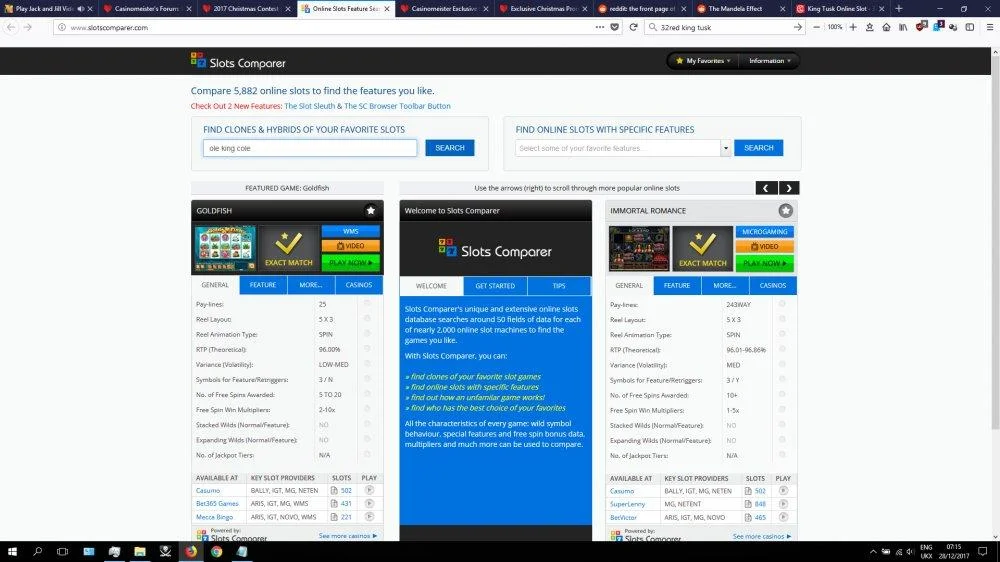Switch to GET STARTED tab in welcome panel
The image size is (1000, 562).
coord(495,286)
